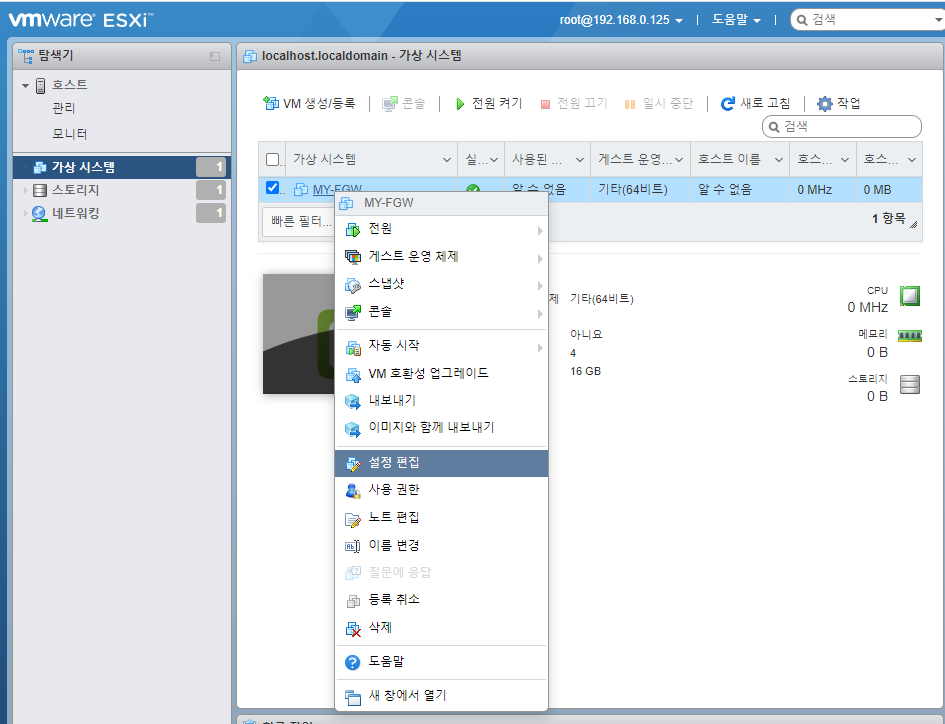
Task: Open the root@192.168.0.125 user dropdown
Action: (621, 20)
